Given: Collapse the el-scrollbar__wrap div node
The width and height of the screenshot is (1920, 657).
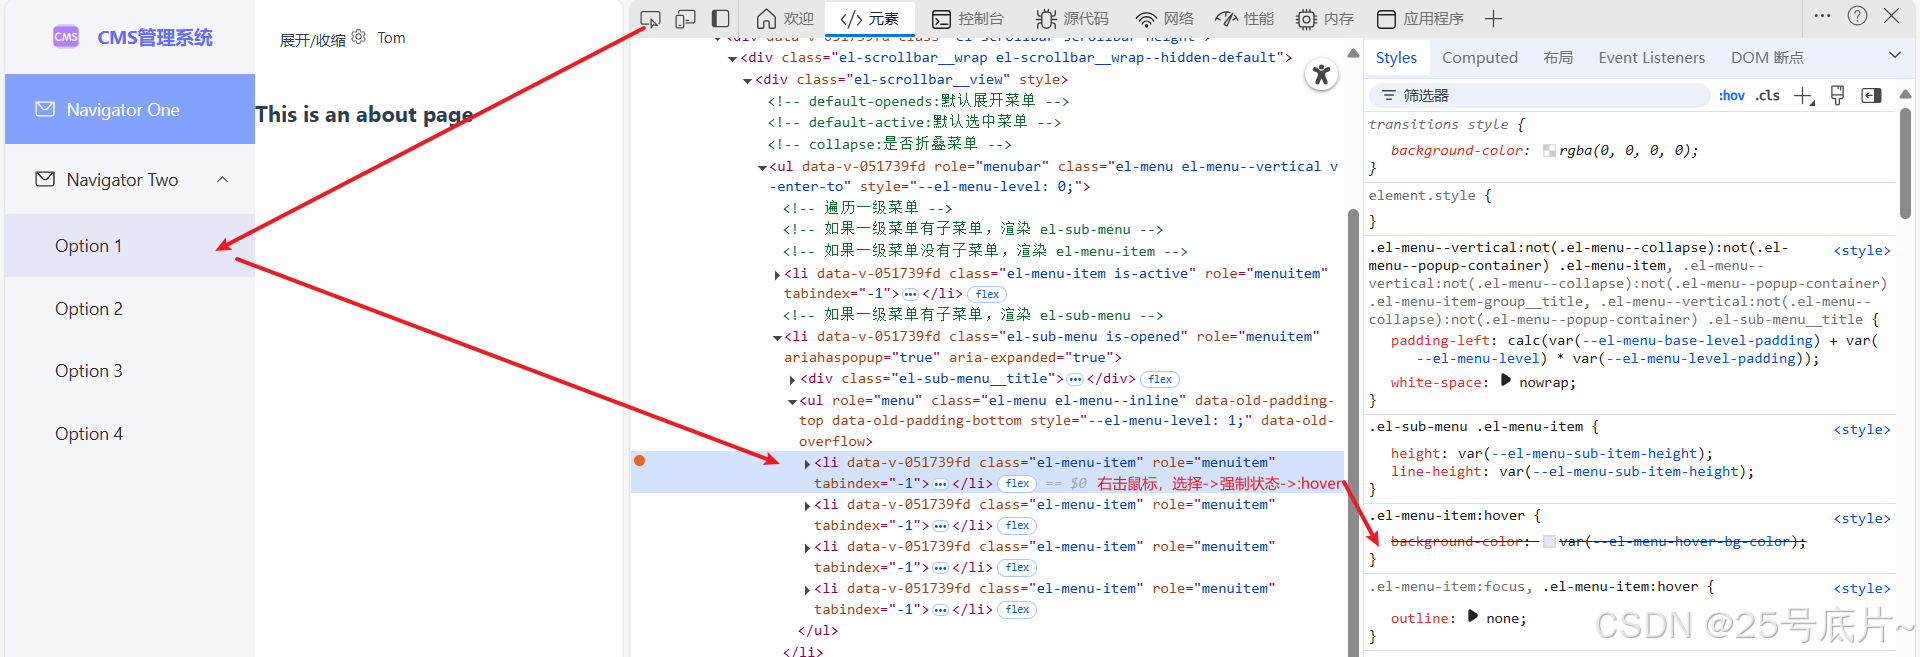Looking at the screenshot, I should pyautogui.click(x=732, y=58).
